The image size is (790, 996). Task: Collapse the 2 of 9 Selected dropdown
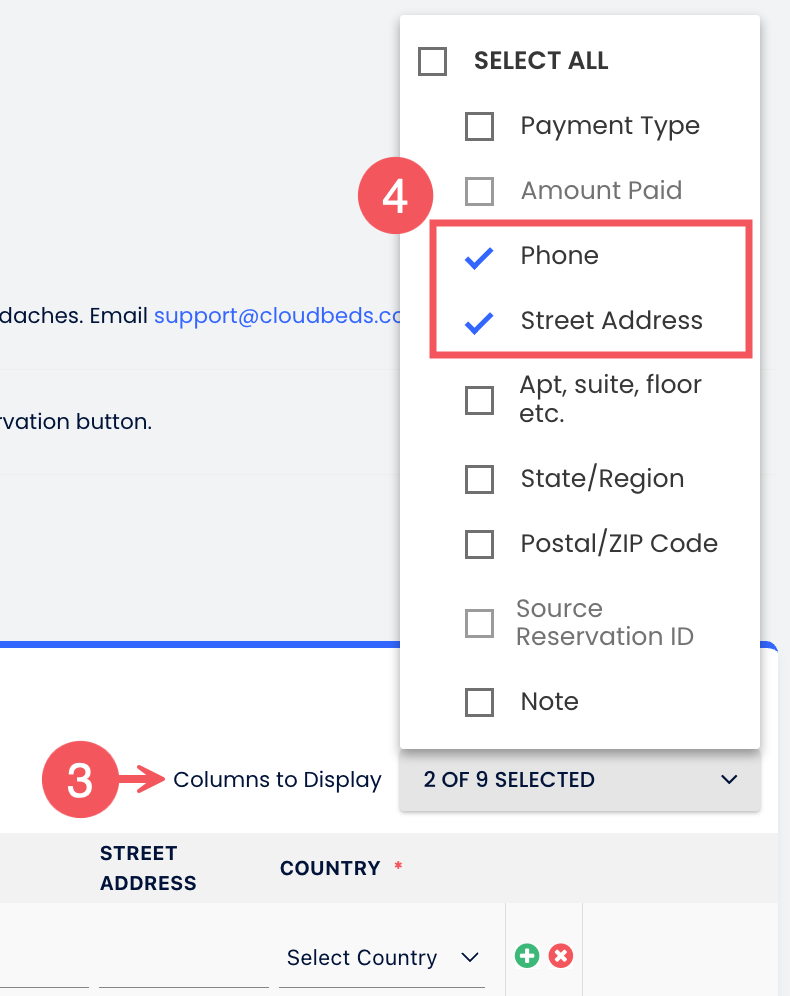pos(580,780)
